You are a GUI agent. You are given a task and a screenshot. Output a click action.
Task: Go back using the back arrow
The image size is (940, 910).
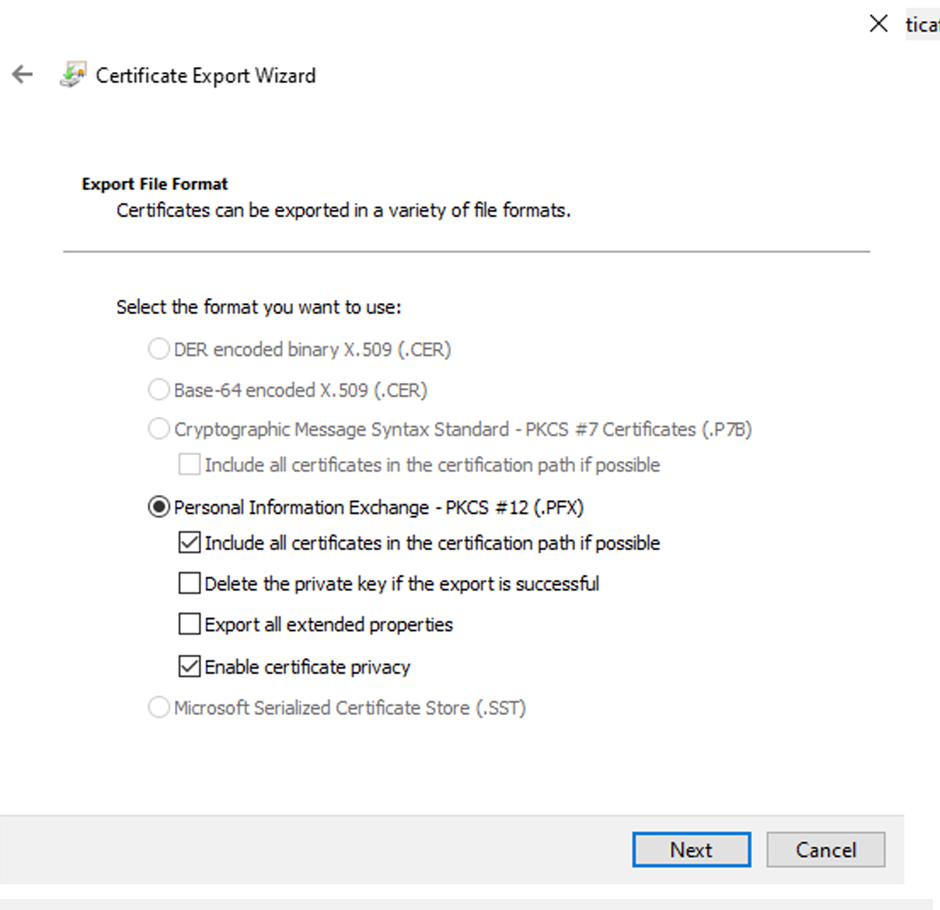[x=22, y=75]
